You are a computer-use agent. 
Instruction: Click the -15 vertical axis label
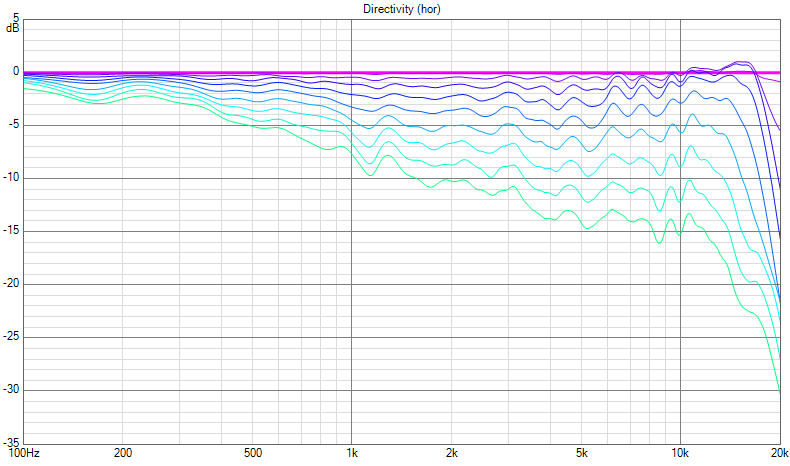click(11, 231)
